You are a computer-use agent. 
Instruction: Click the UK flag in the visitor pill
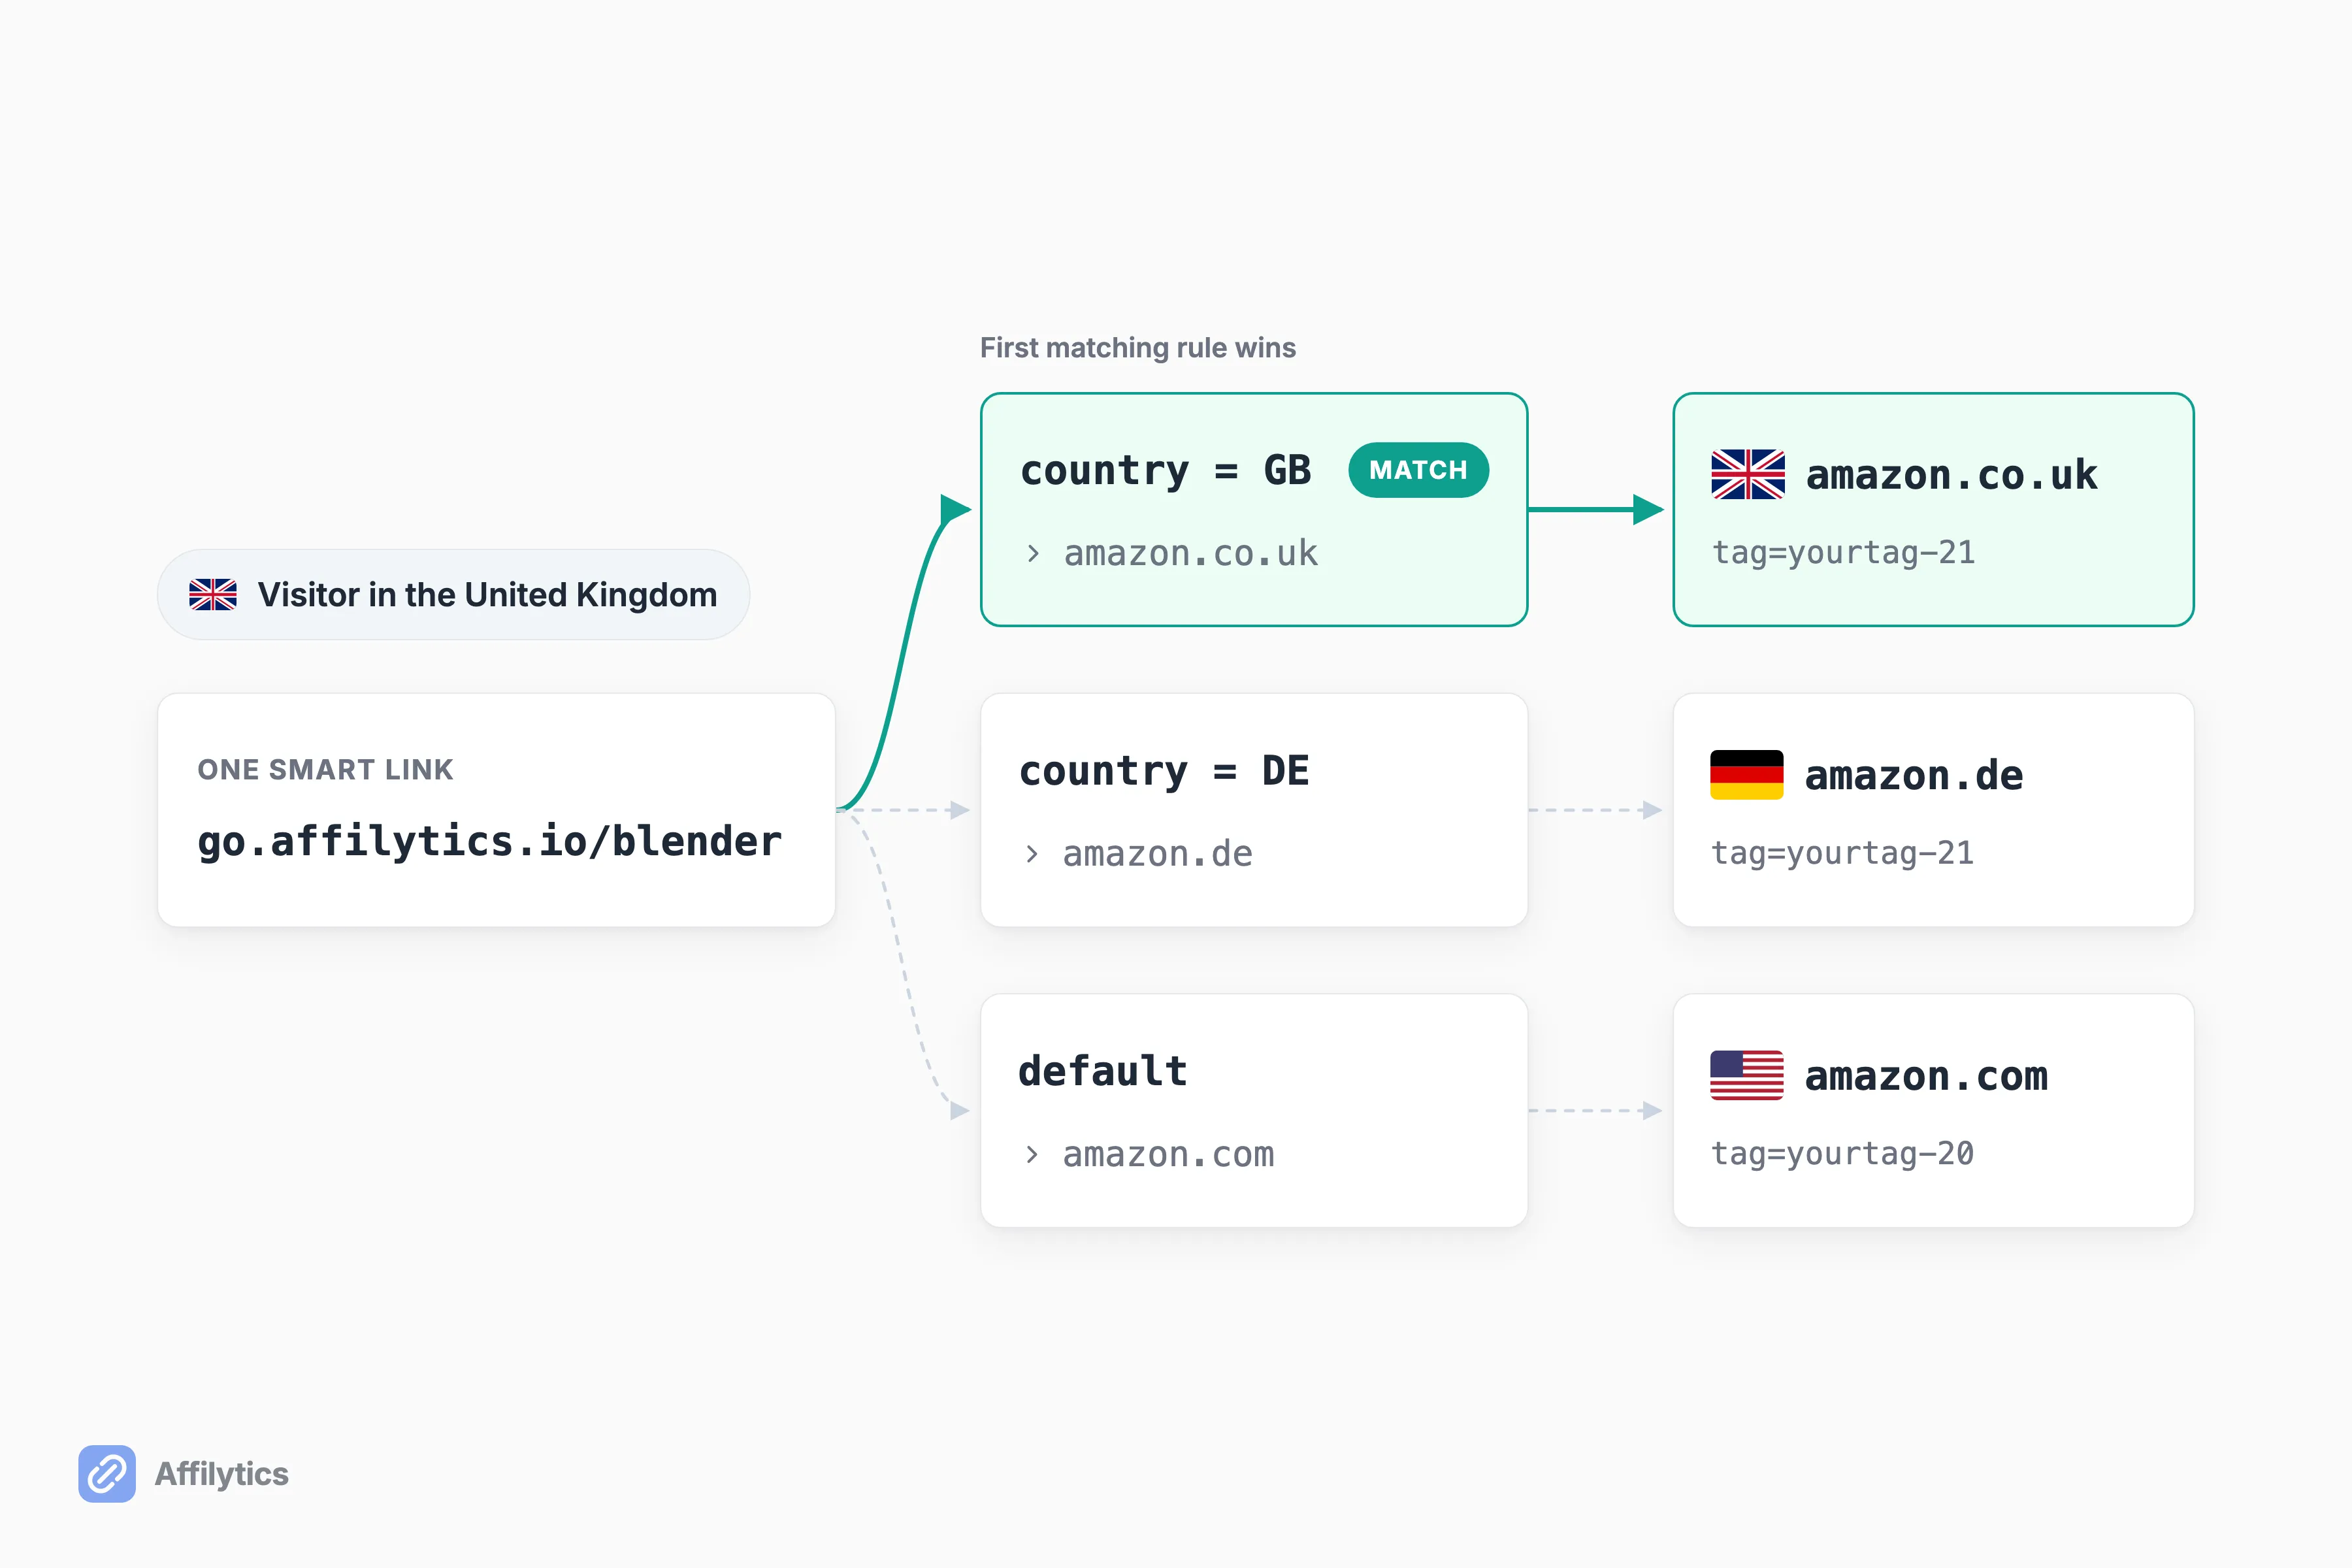point(213,595)
